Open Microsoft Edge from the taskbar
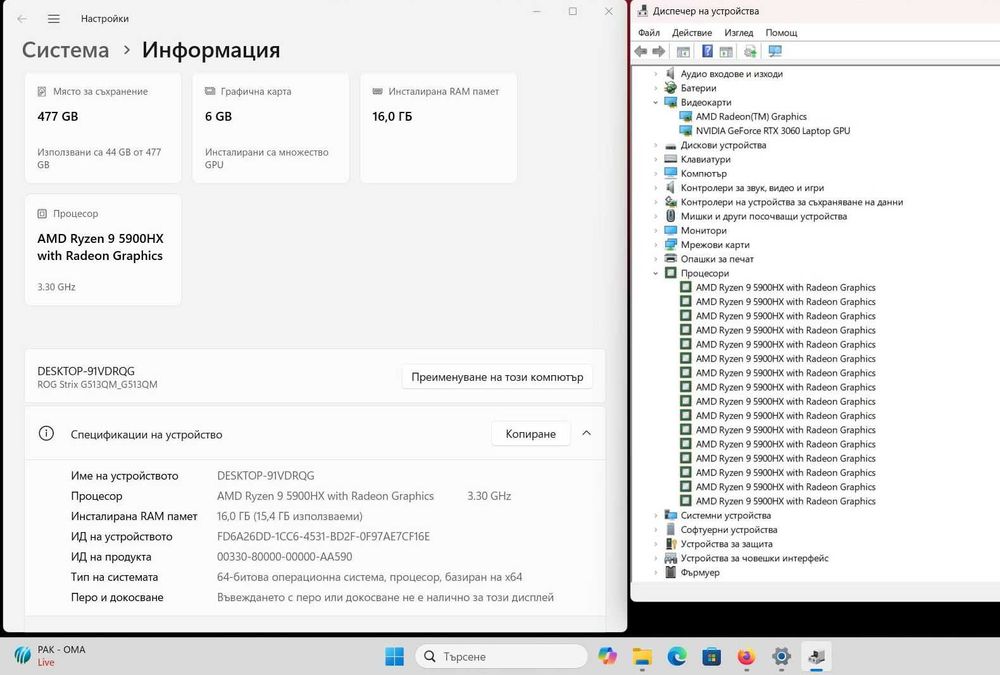1000x675 pixels. (x=677, y=656)
